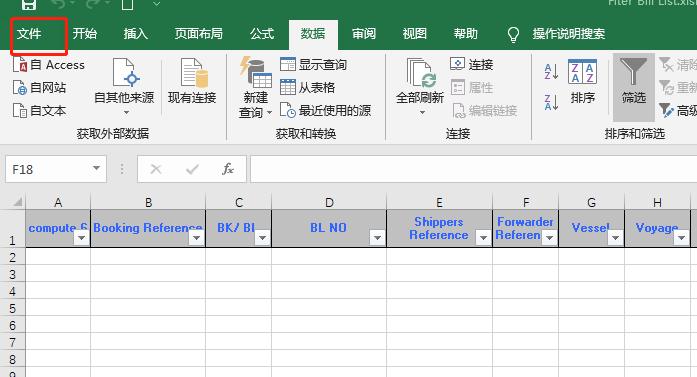Click the insert function fx button
The image size is (697, 377).
click(228, 169)
